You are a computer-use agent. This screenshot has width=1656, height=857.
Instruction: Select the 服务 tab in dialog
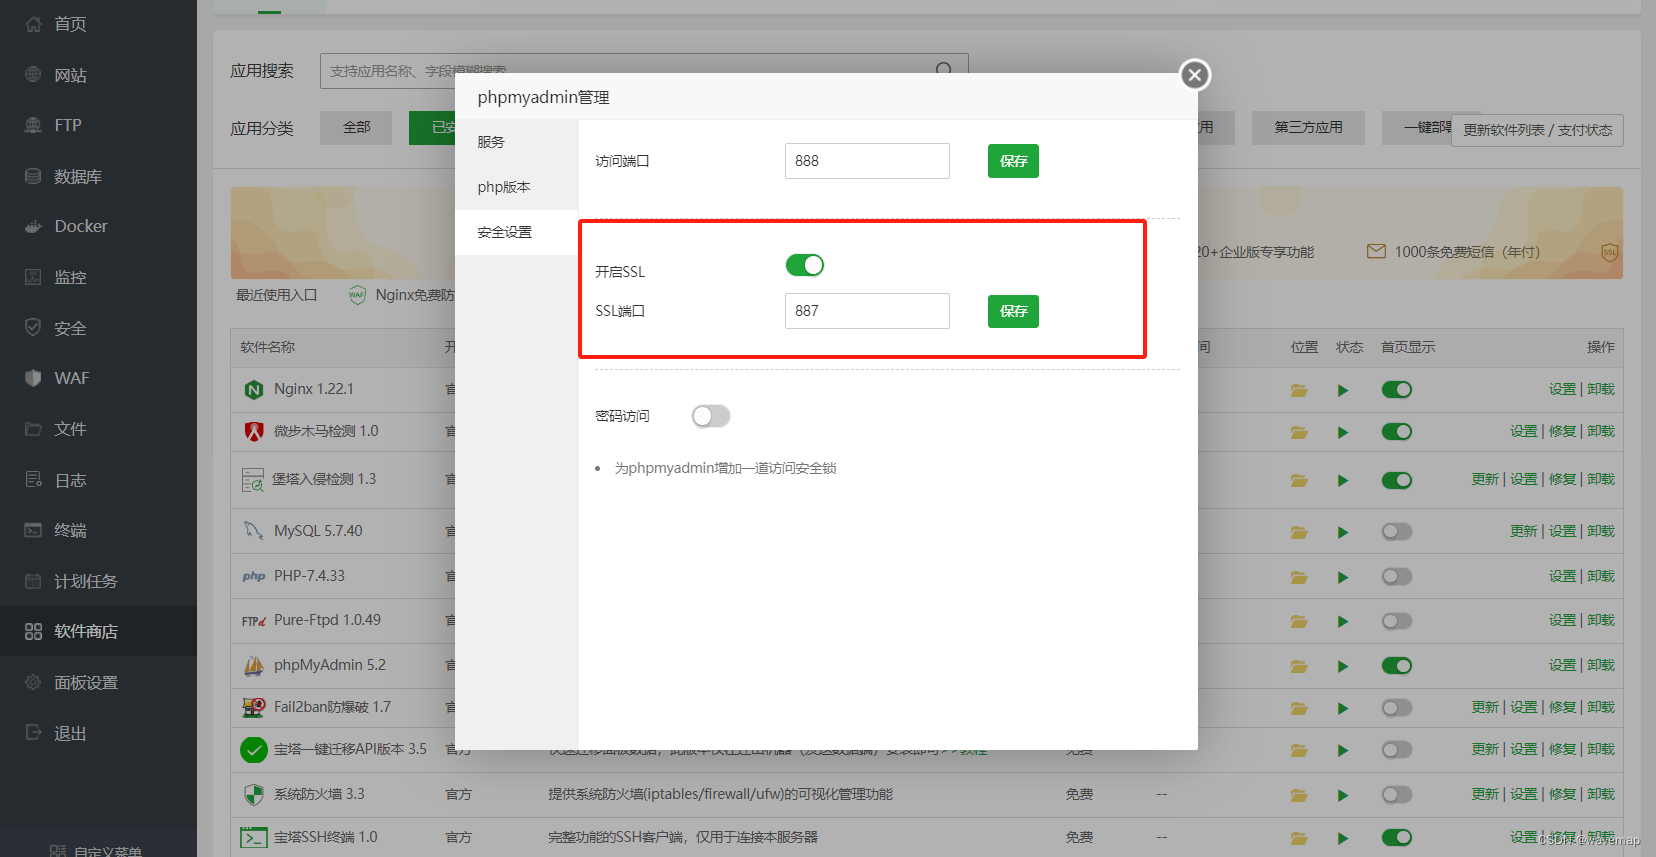(491, 142)
